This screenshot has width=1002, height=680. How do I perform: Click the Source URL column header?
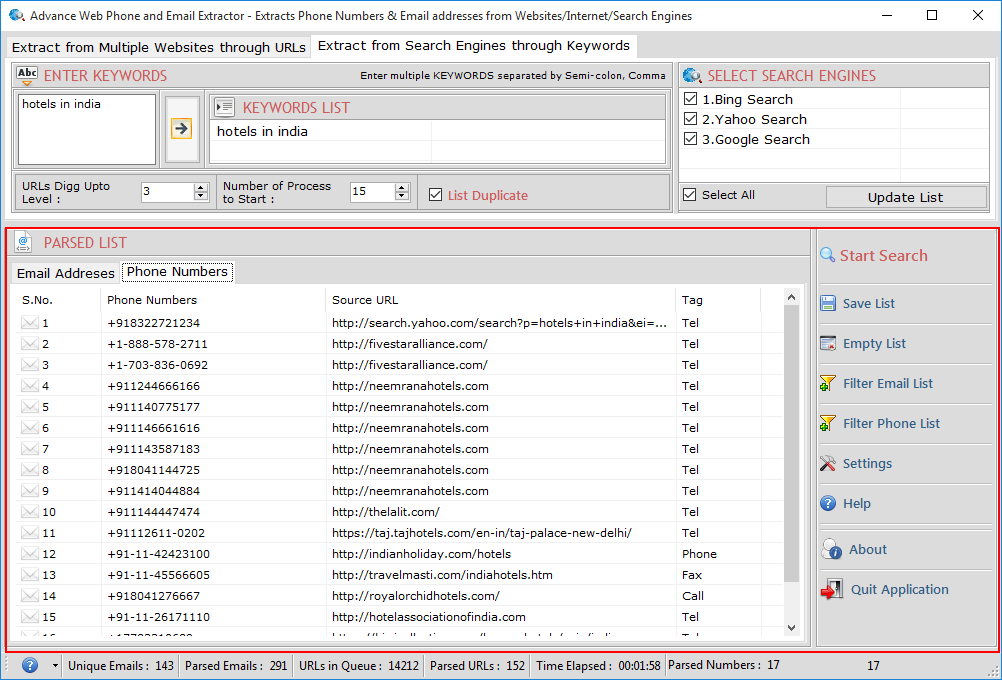[500, 300]
